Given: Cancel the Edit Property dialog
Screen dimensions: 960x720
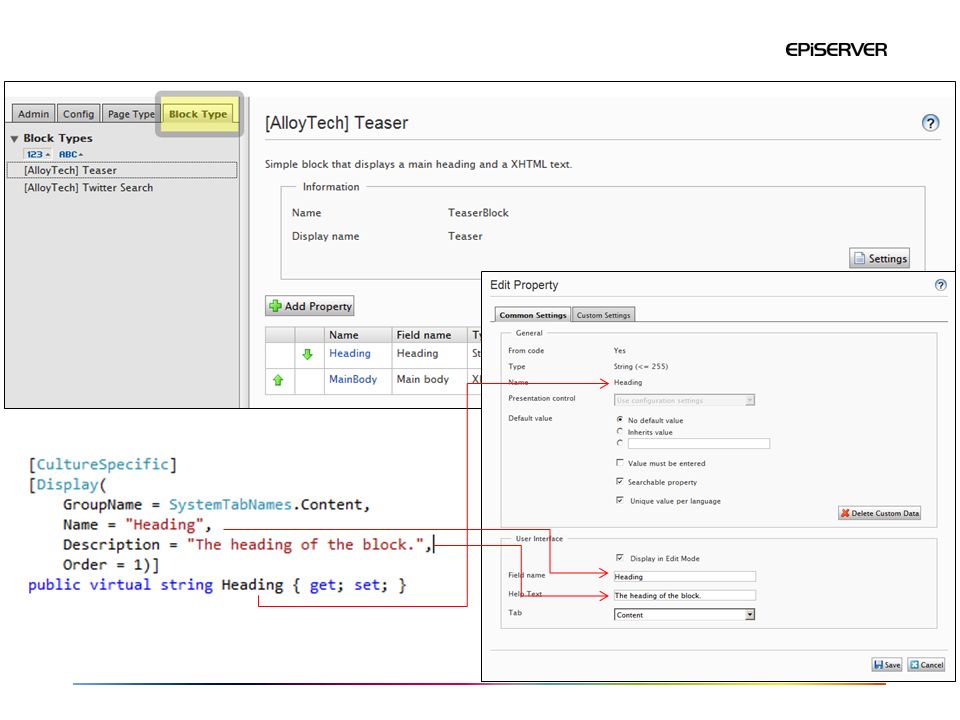Looking at the screenshot, I should point(926,665).
